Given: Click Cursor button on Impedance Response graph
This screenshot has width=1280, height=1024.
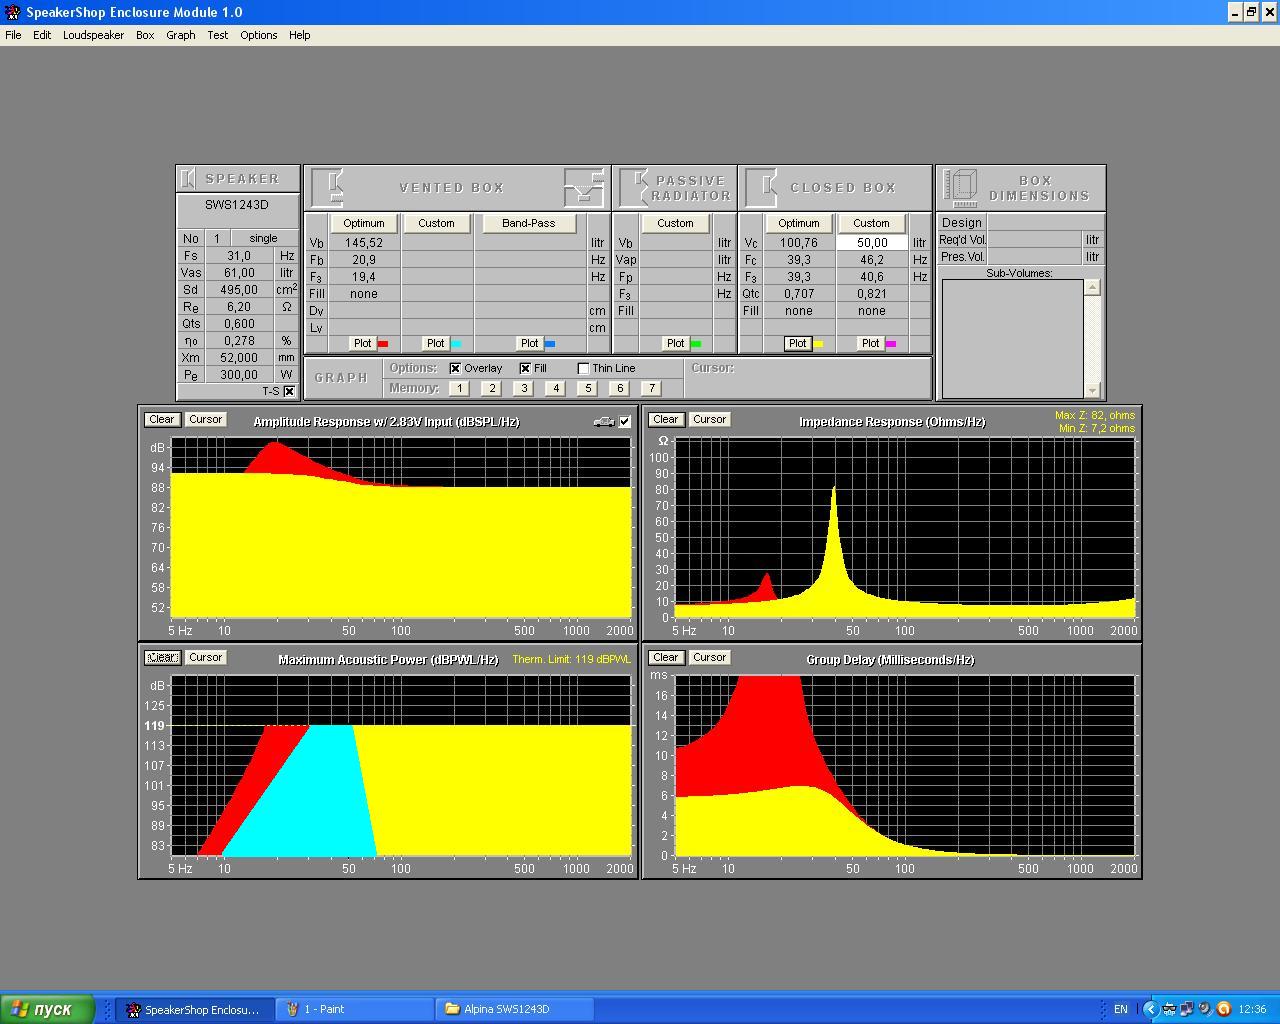Looking at the screenshot, I should coord(709,419).
